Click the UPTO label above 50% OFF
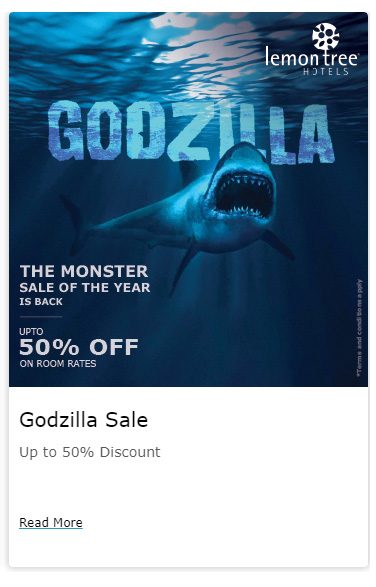Viewport: 376px width, 587px height. 31,332
